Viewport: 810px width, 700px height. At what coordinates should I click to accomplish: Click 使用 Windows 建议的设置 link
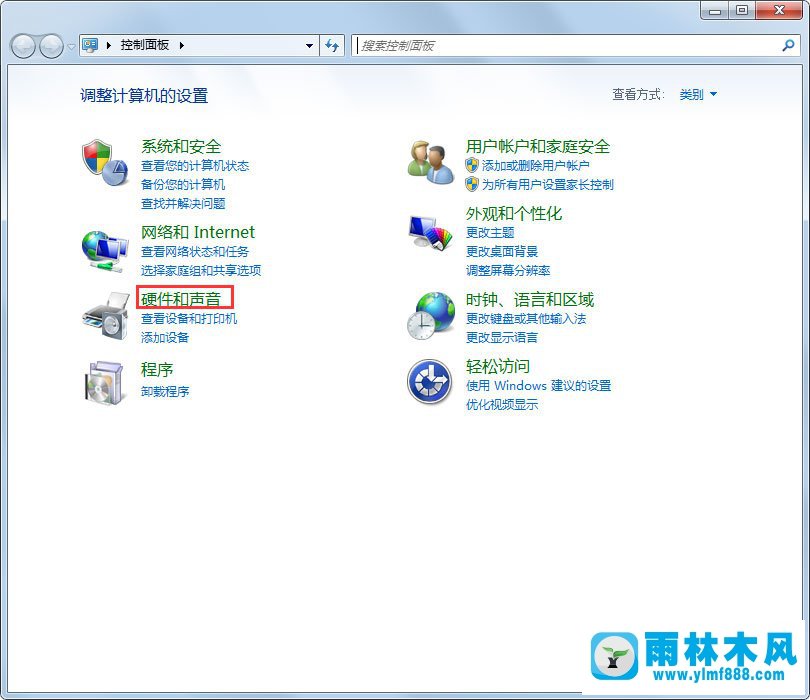click(538, 385)
